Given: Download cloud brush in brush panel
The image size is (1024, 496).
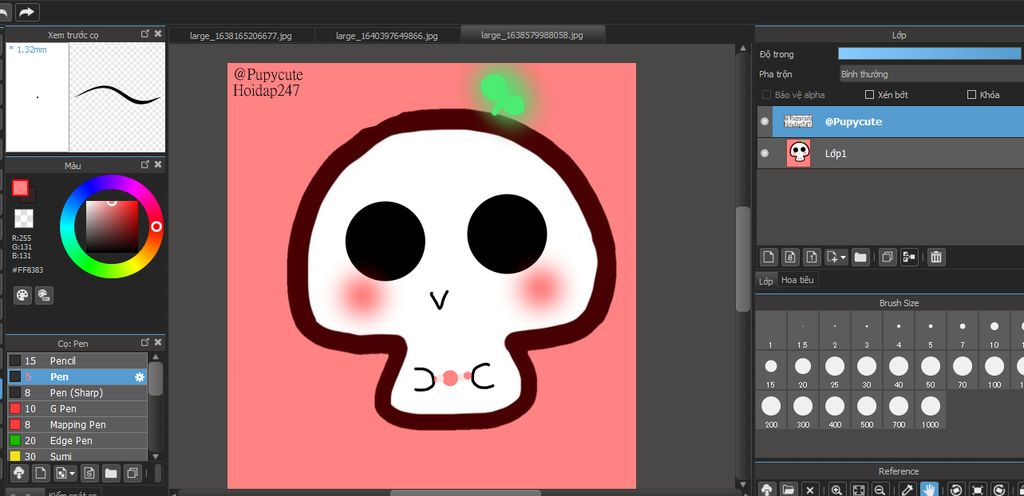Looking at the screenshot, I should click(x=19, y=473).
